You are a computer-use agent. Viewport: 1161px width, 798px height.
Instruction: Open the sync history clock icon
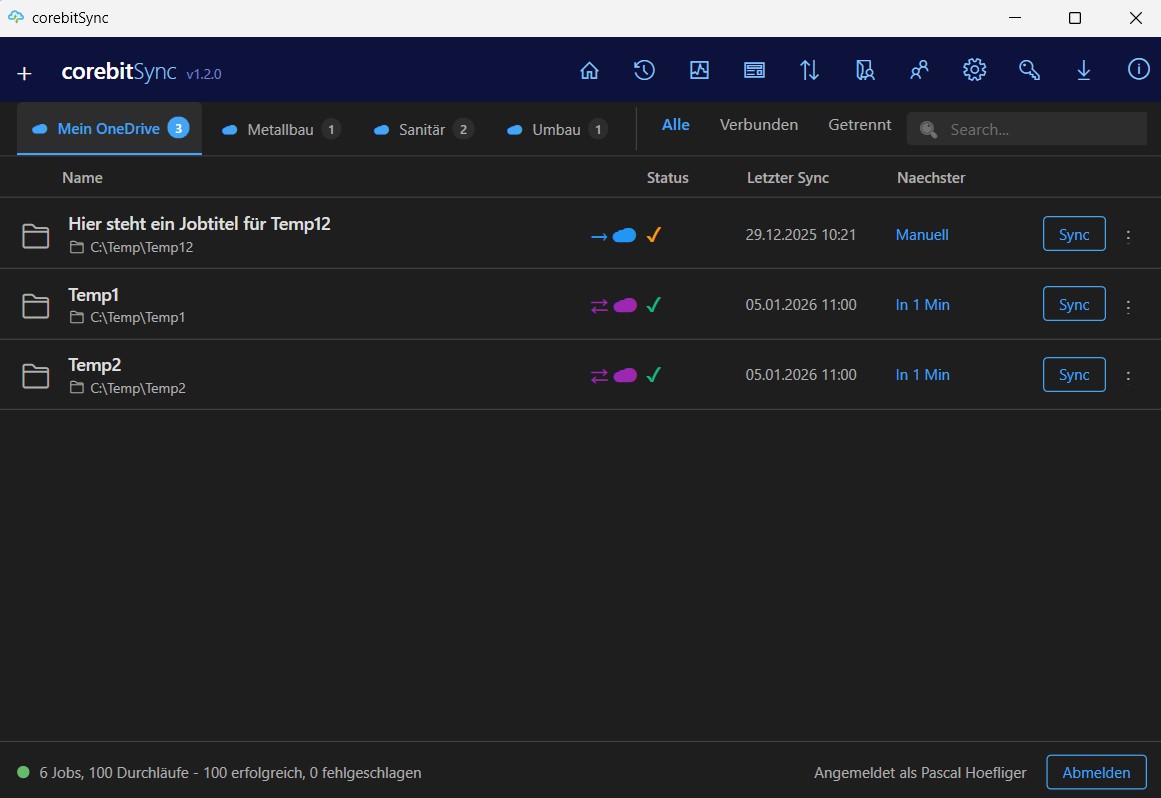pyautogui.click(x=644, y=70)
